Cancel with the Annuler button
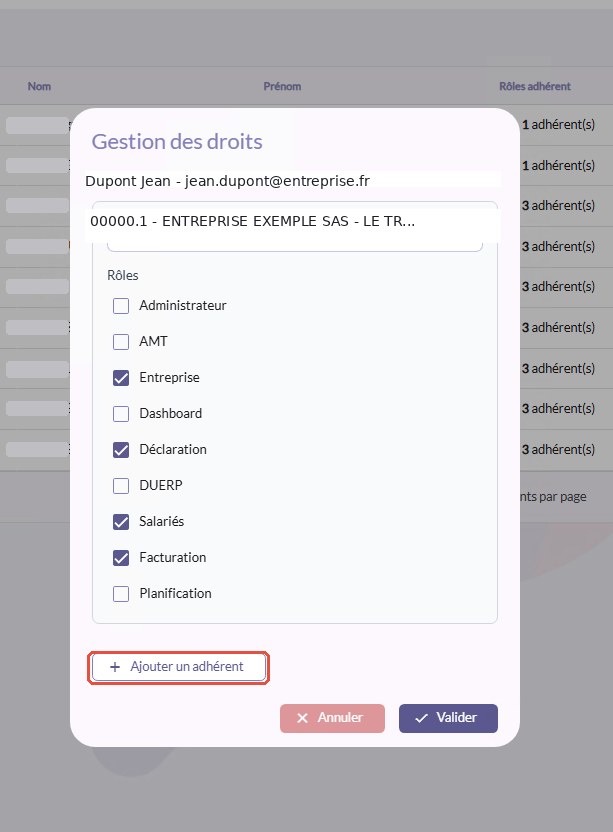The height and width of the screenshot is (832, 613). [x=332, y=718]
